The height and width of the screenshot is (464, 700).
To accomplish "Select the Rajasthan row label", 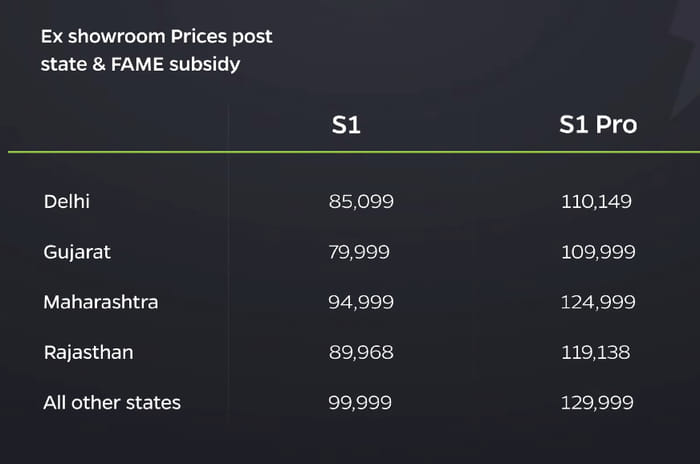I will [x=89, y=352].
